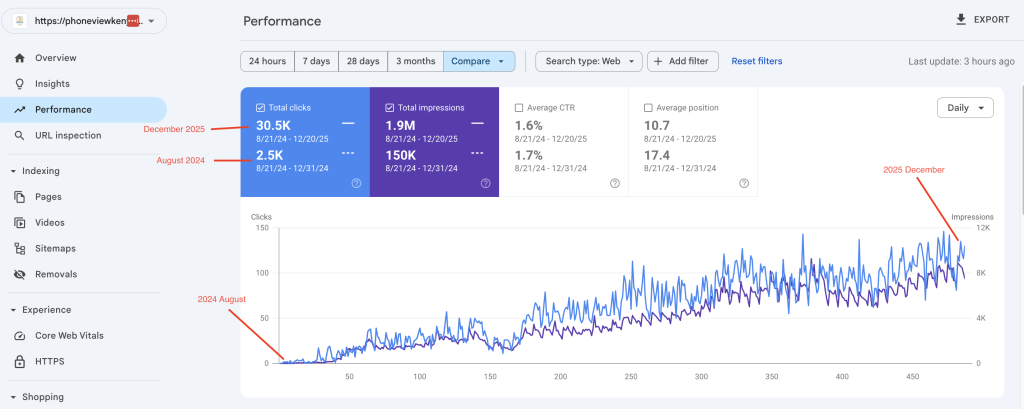Click the Sitemaps icon in sidebar
Image resolution: width=1024 pixels, height=409 pixels.
(19, 248)
